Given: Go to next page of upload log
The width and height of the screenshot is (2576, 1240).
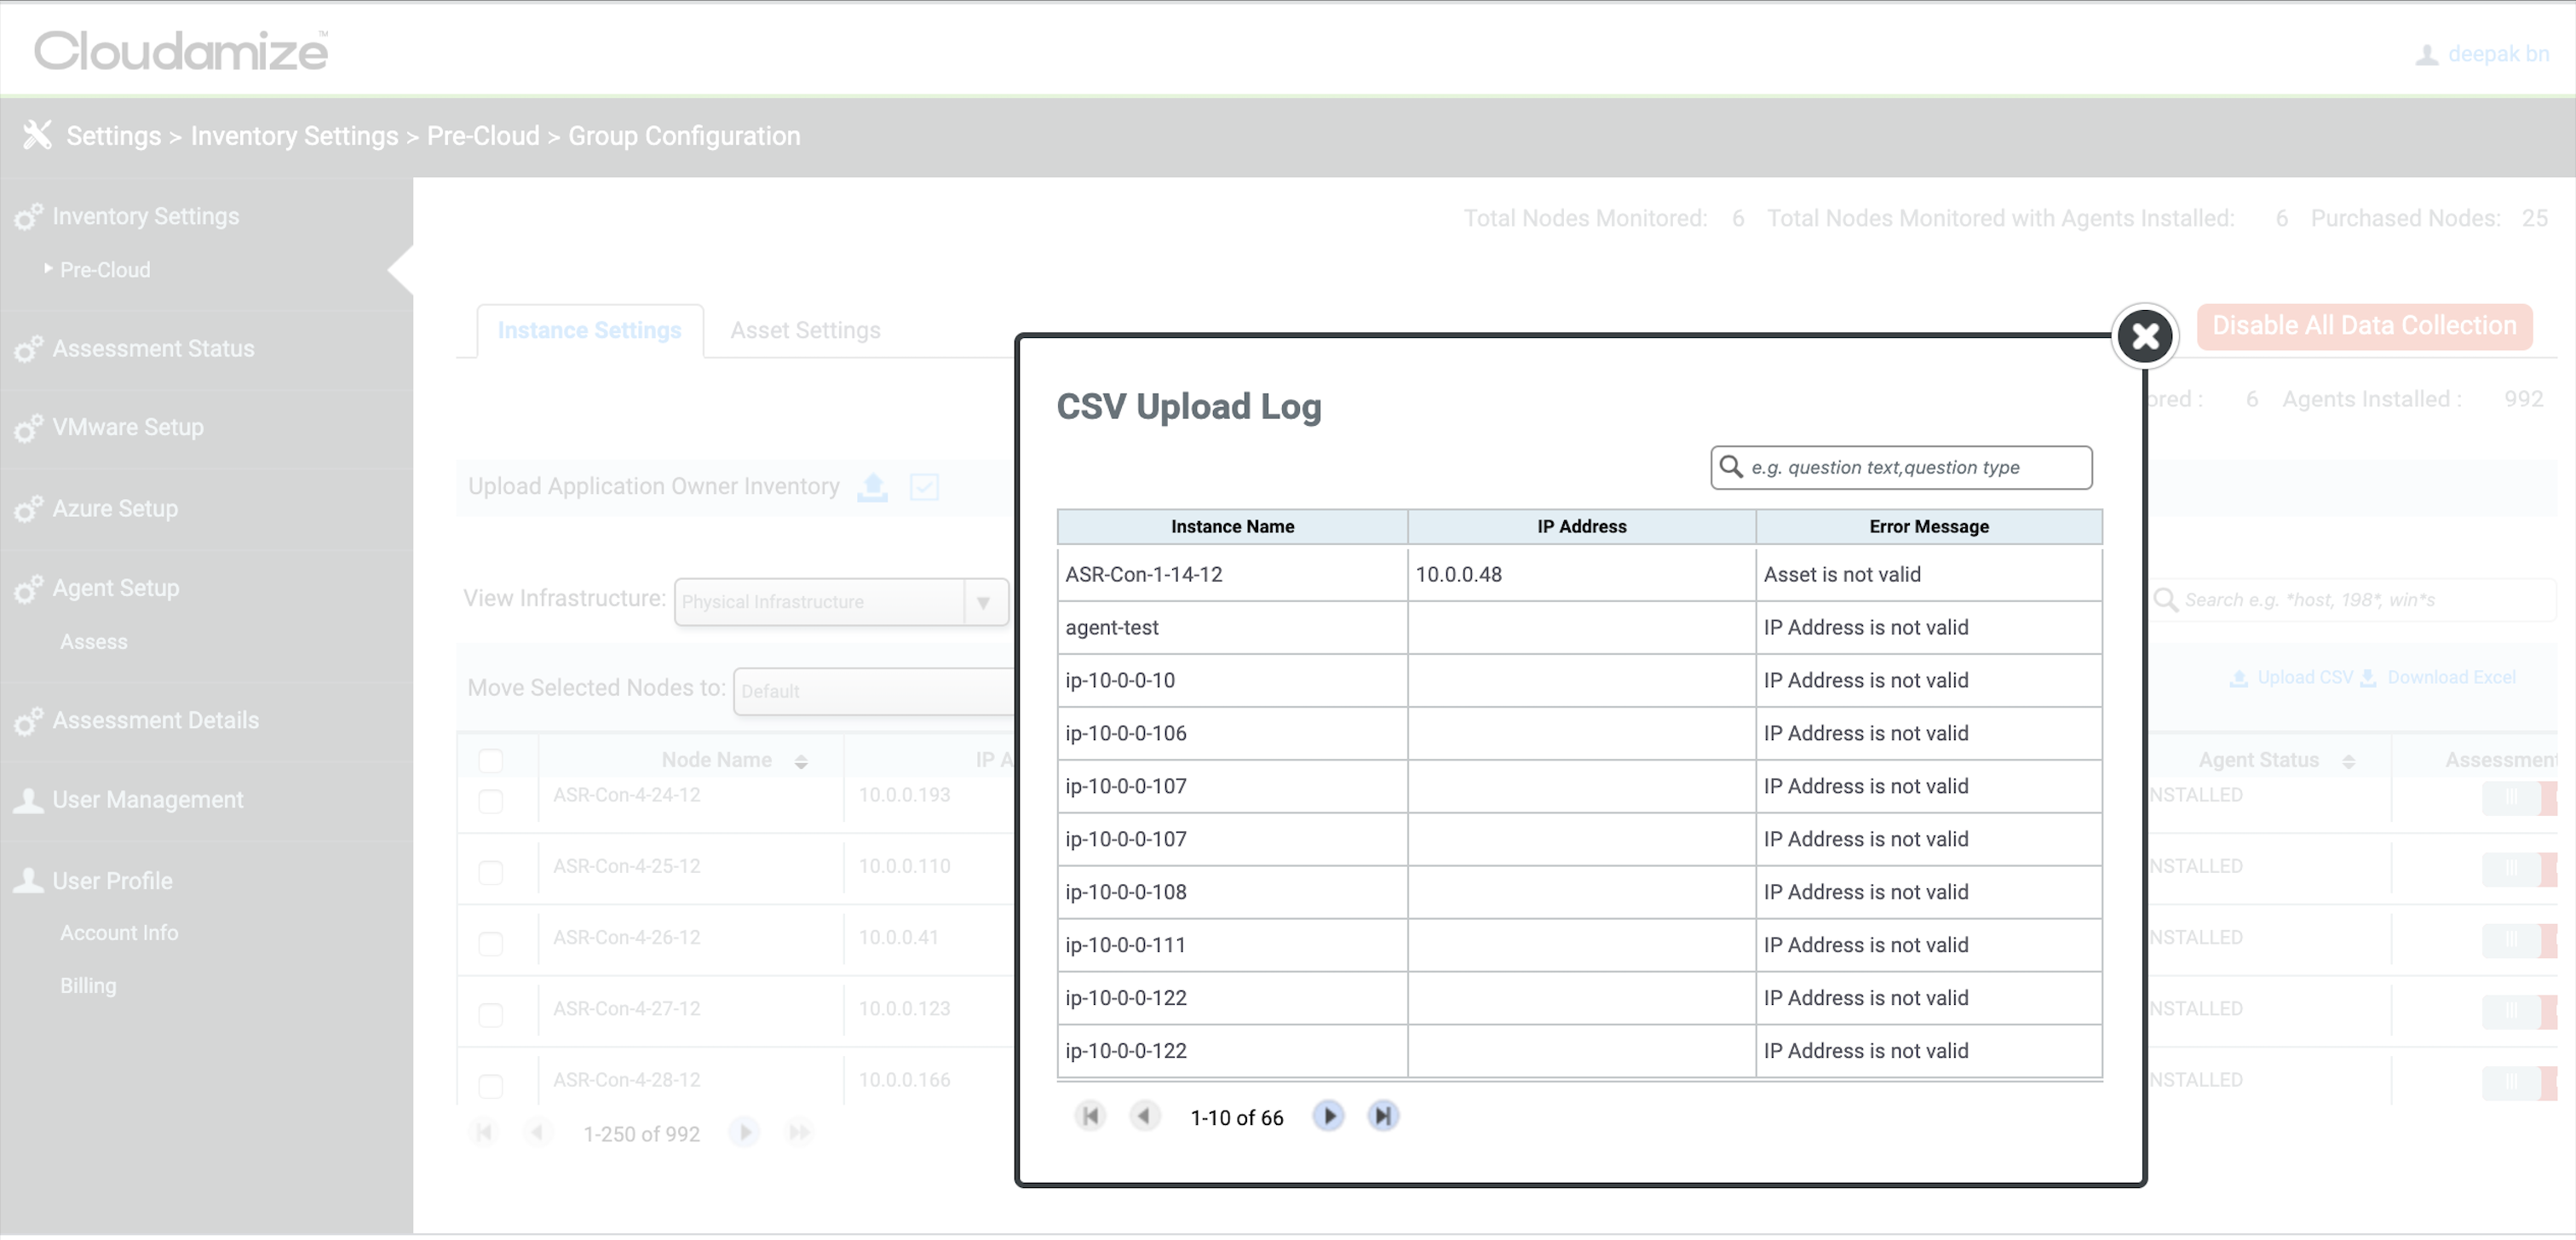Looking at the screenshot, I should click(1328, 1116).
